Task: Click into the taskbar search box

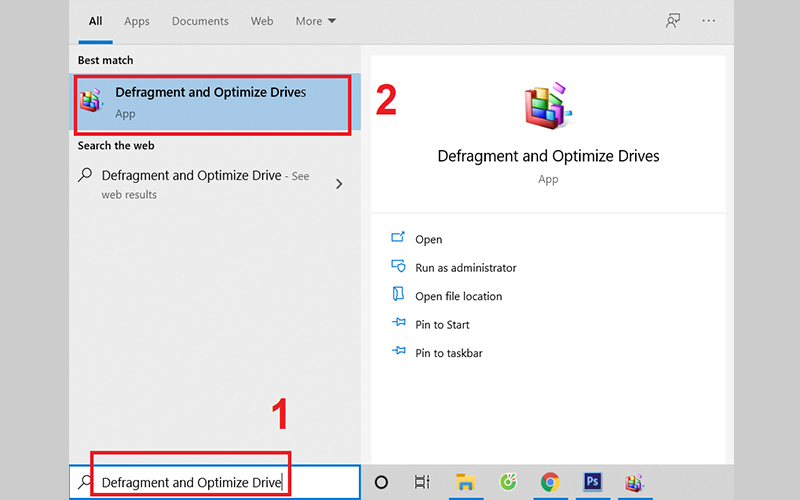Action: click(215, 482)
